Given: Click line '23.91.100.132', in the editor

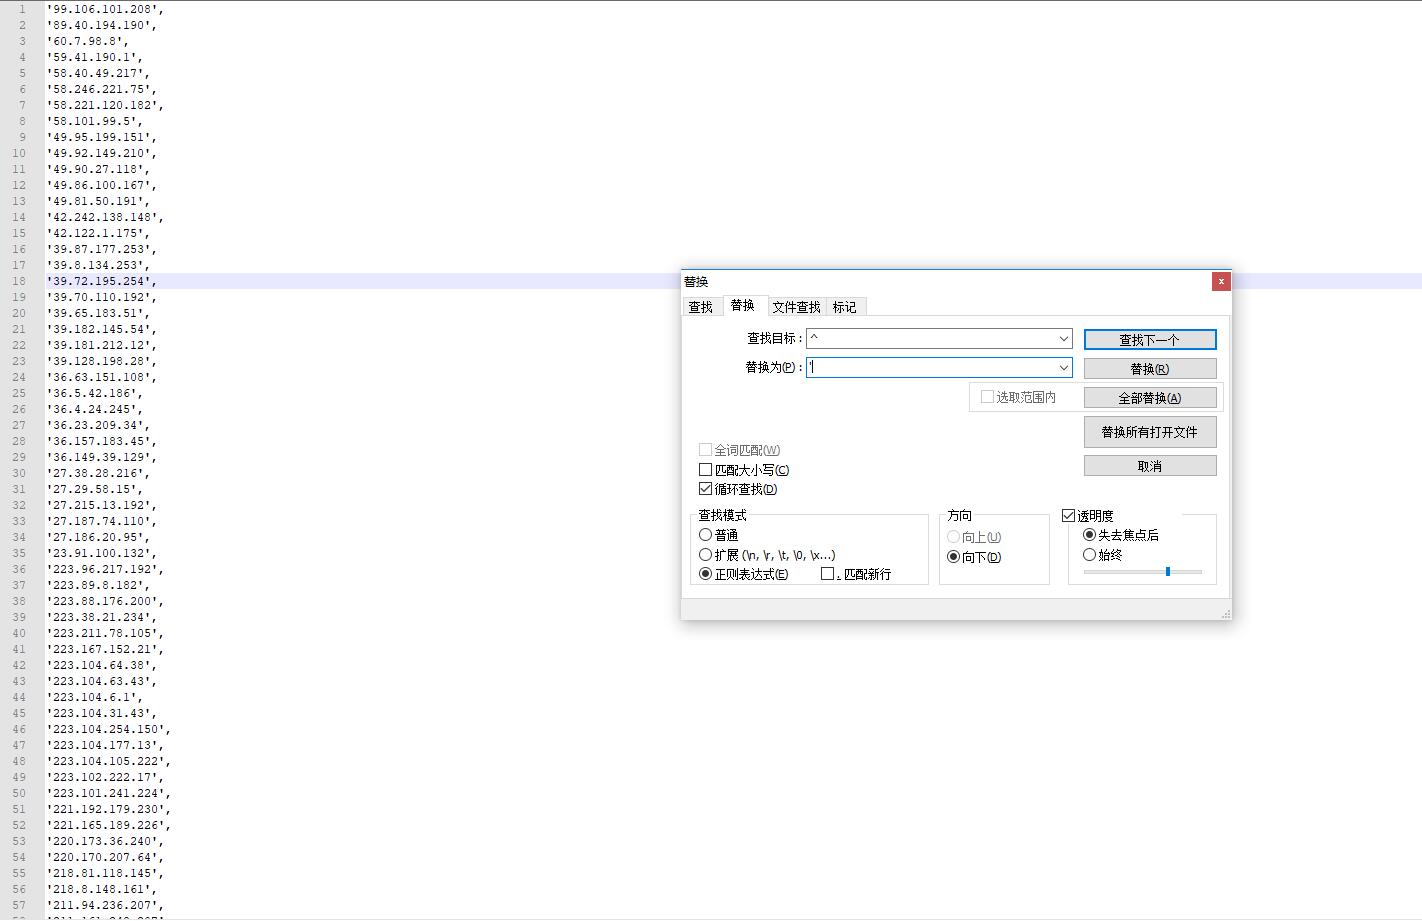Looking at the screenshot, I should coord(102,553).
